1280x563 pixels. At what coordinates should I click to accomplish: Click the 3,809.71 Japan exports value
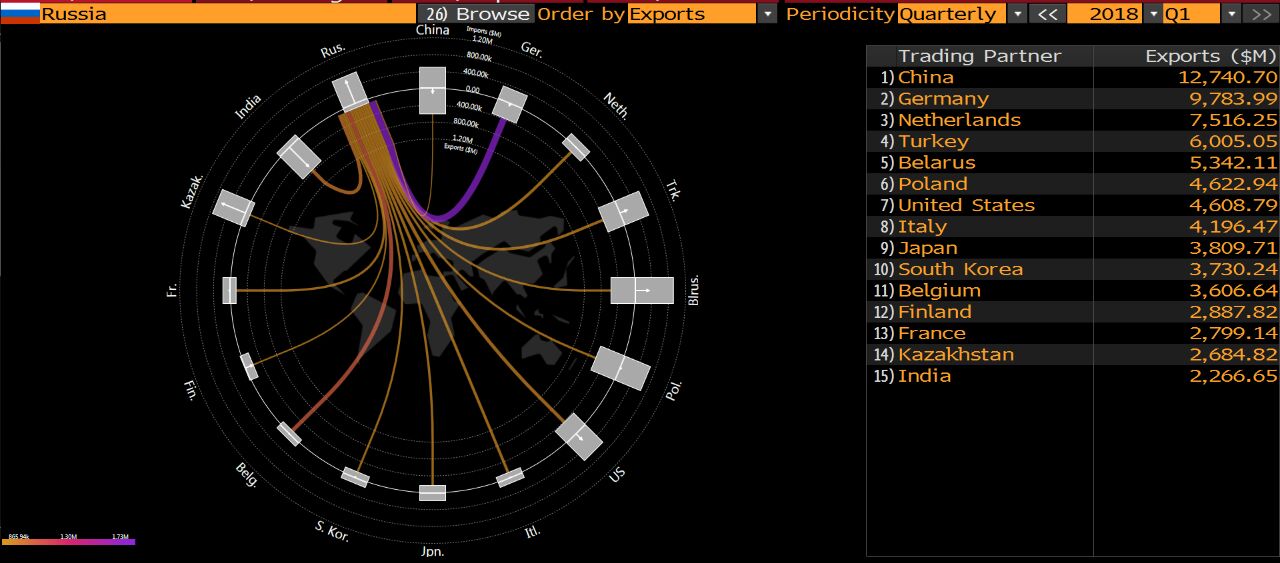(x=1233, y=248)
